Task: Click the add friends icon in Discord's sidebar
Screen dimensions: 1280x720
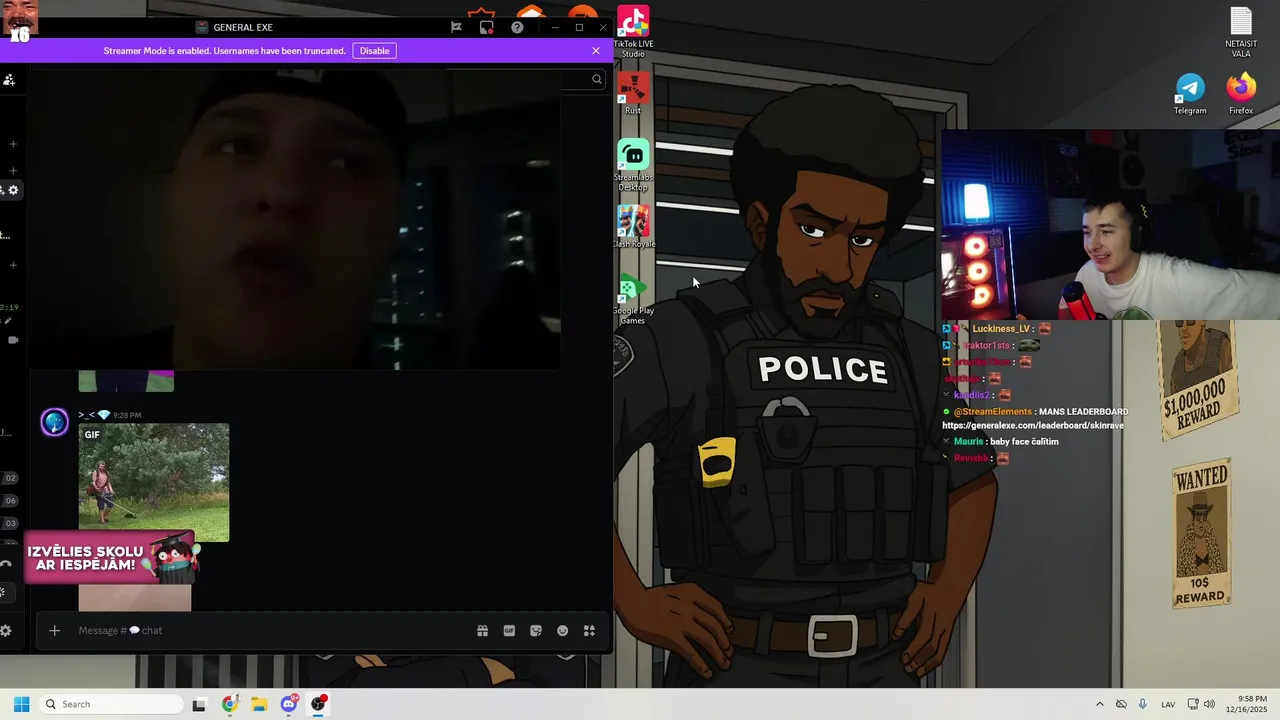Action: tap(8, 79)
